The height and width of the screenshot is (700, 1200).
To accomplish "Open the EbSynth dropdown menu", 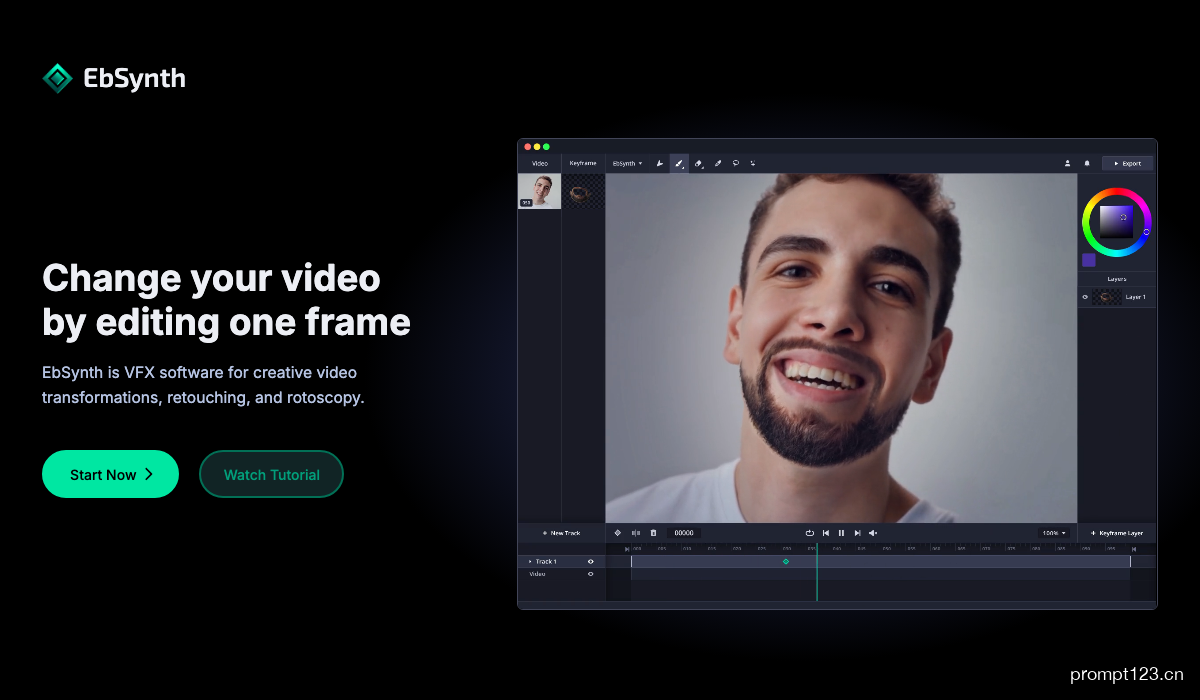I will point(628,163).
